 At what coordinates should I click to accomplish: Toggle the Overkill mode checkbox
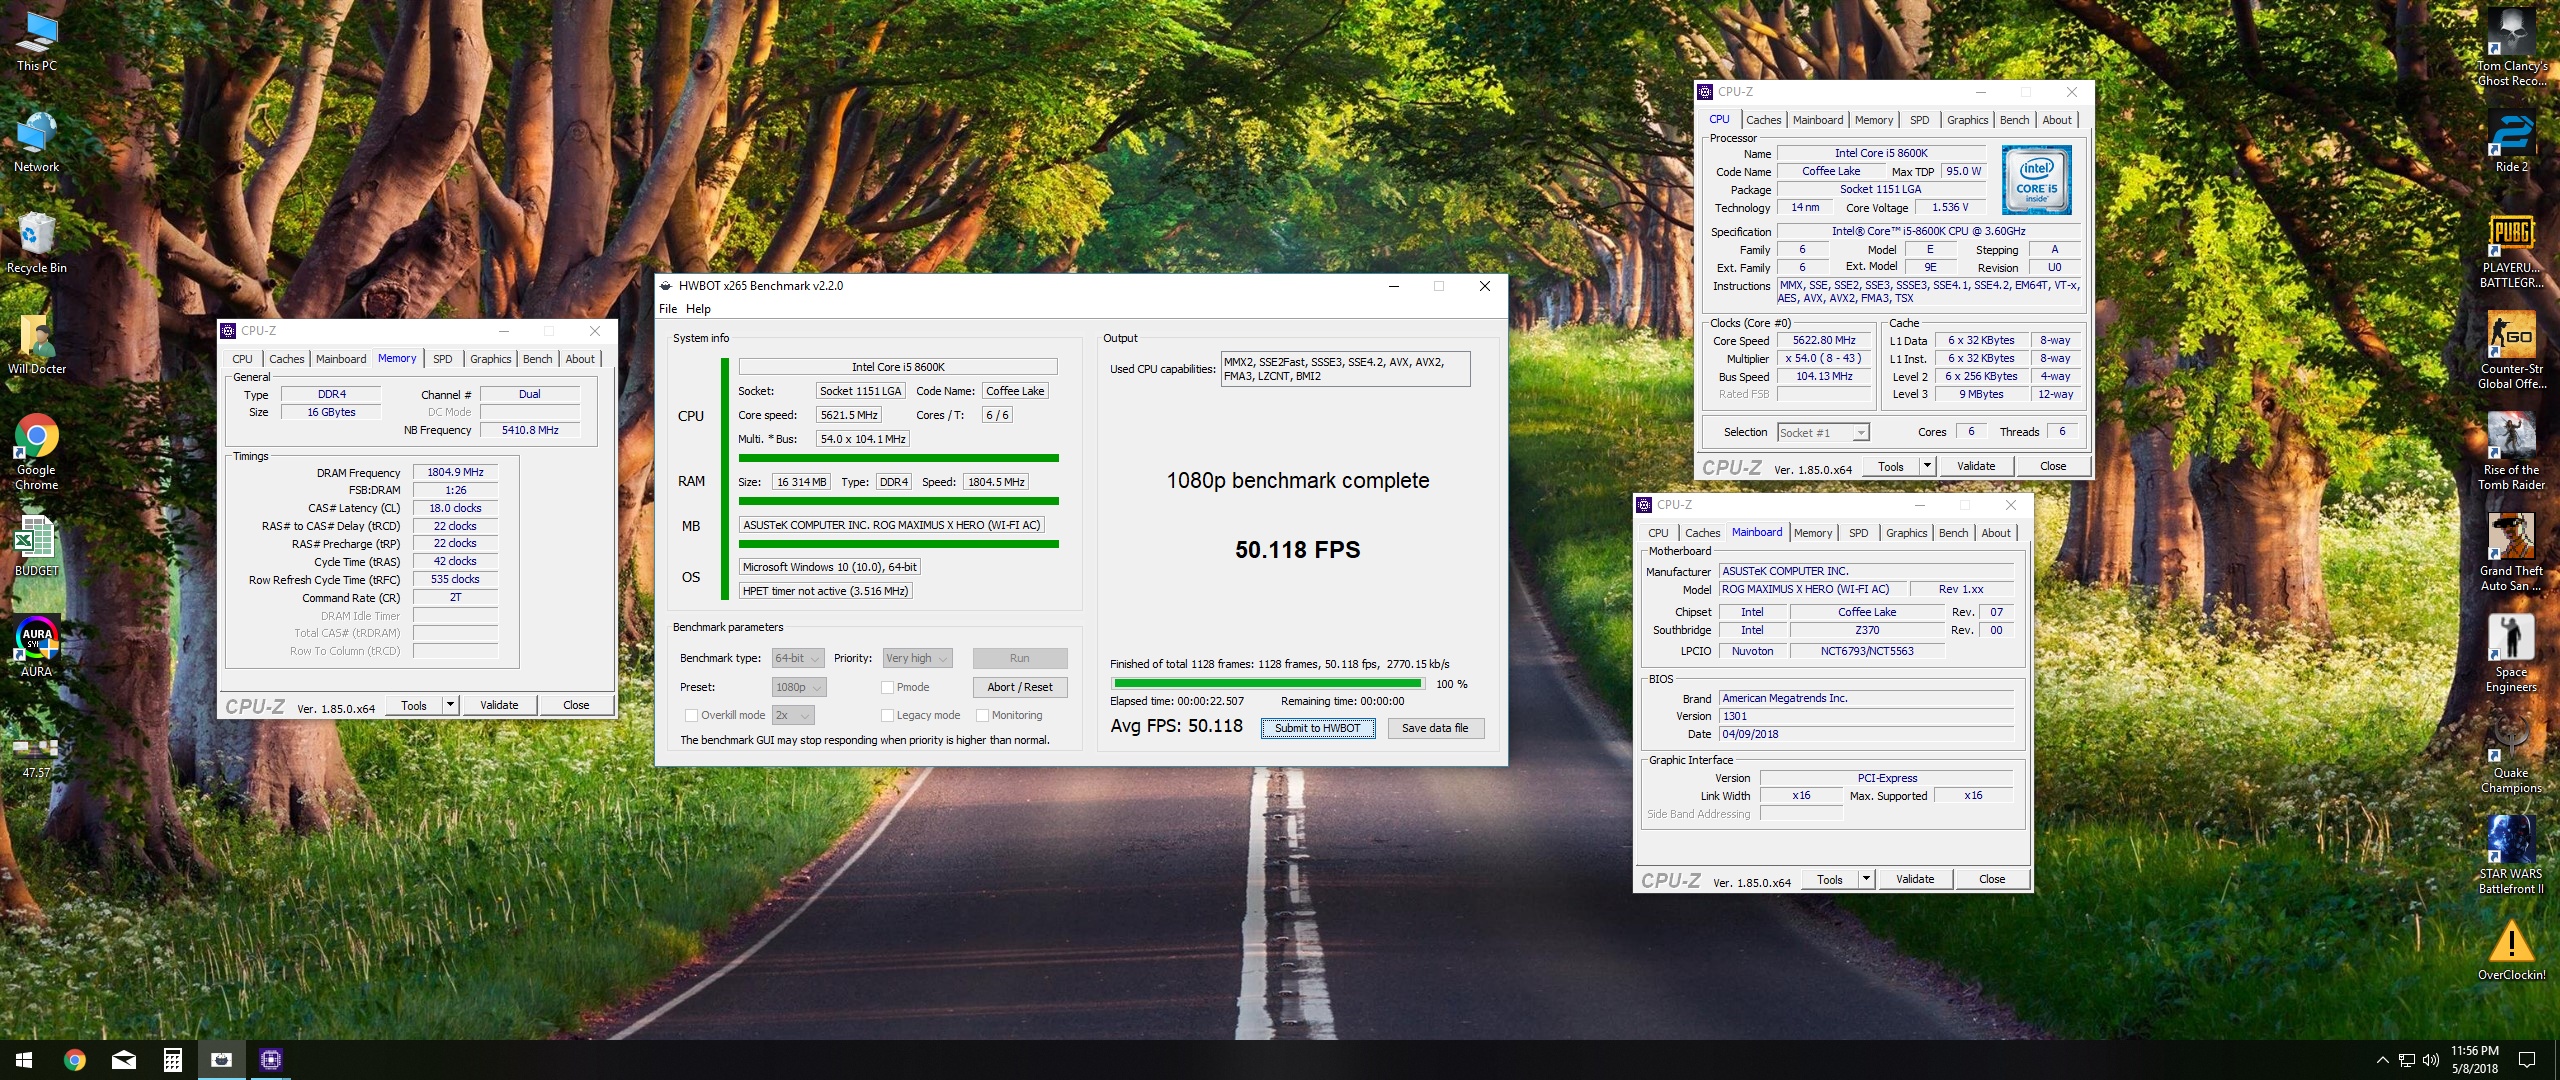[x=691, y=715]
